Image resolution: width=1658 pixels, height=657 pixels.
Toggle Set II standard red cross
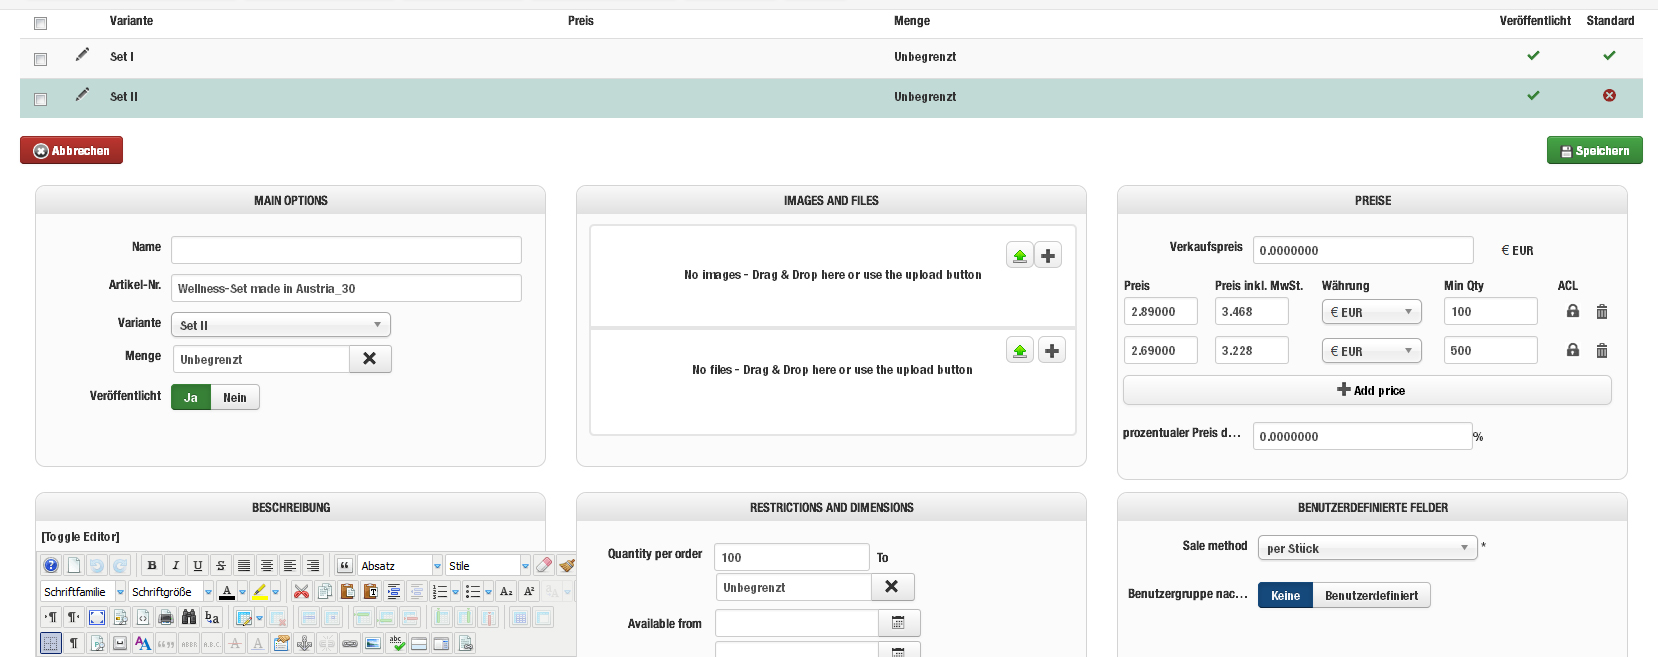tap(1609, 95)
